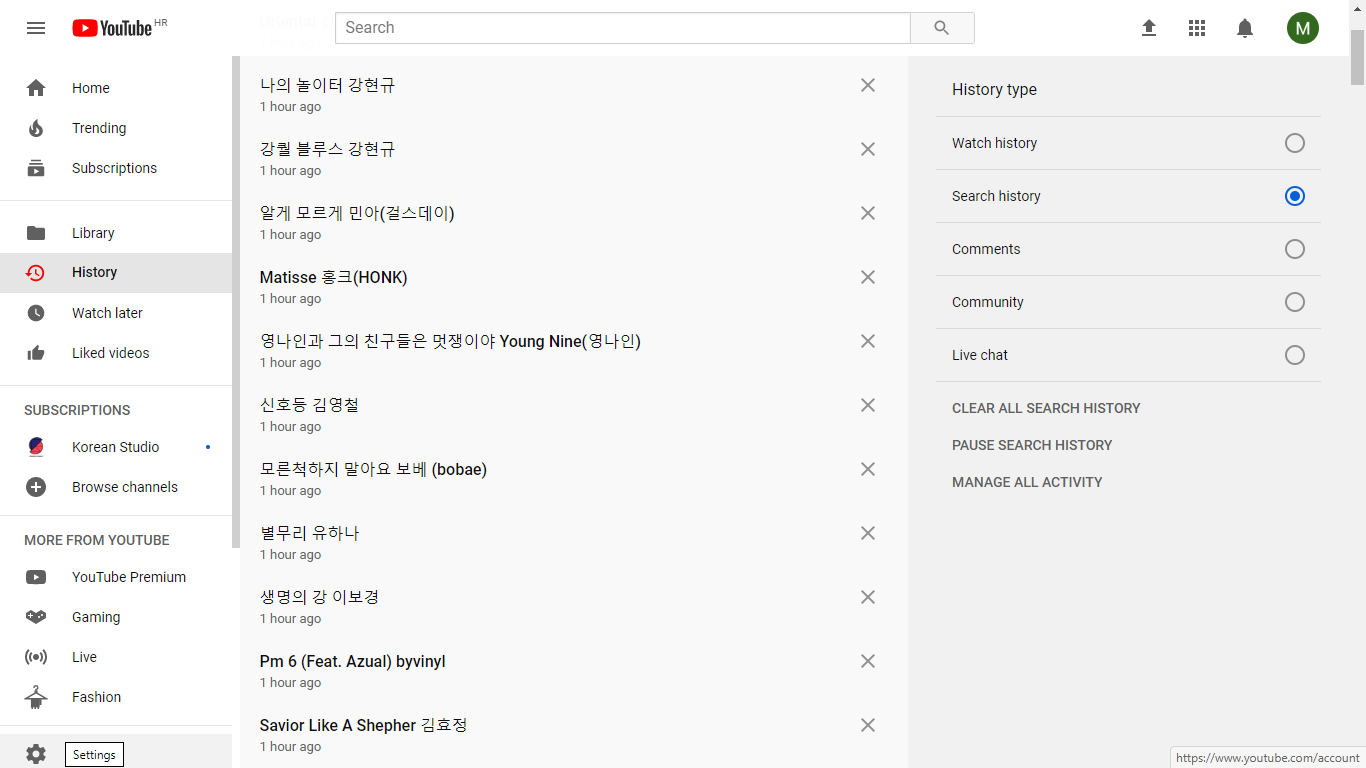1366x768 pixels.
Task: Select the Live chat radio button
Action: pyautogui.click(x=1295, y=355)
